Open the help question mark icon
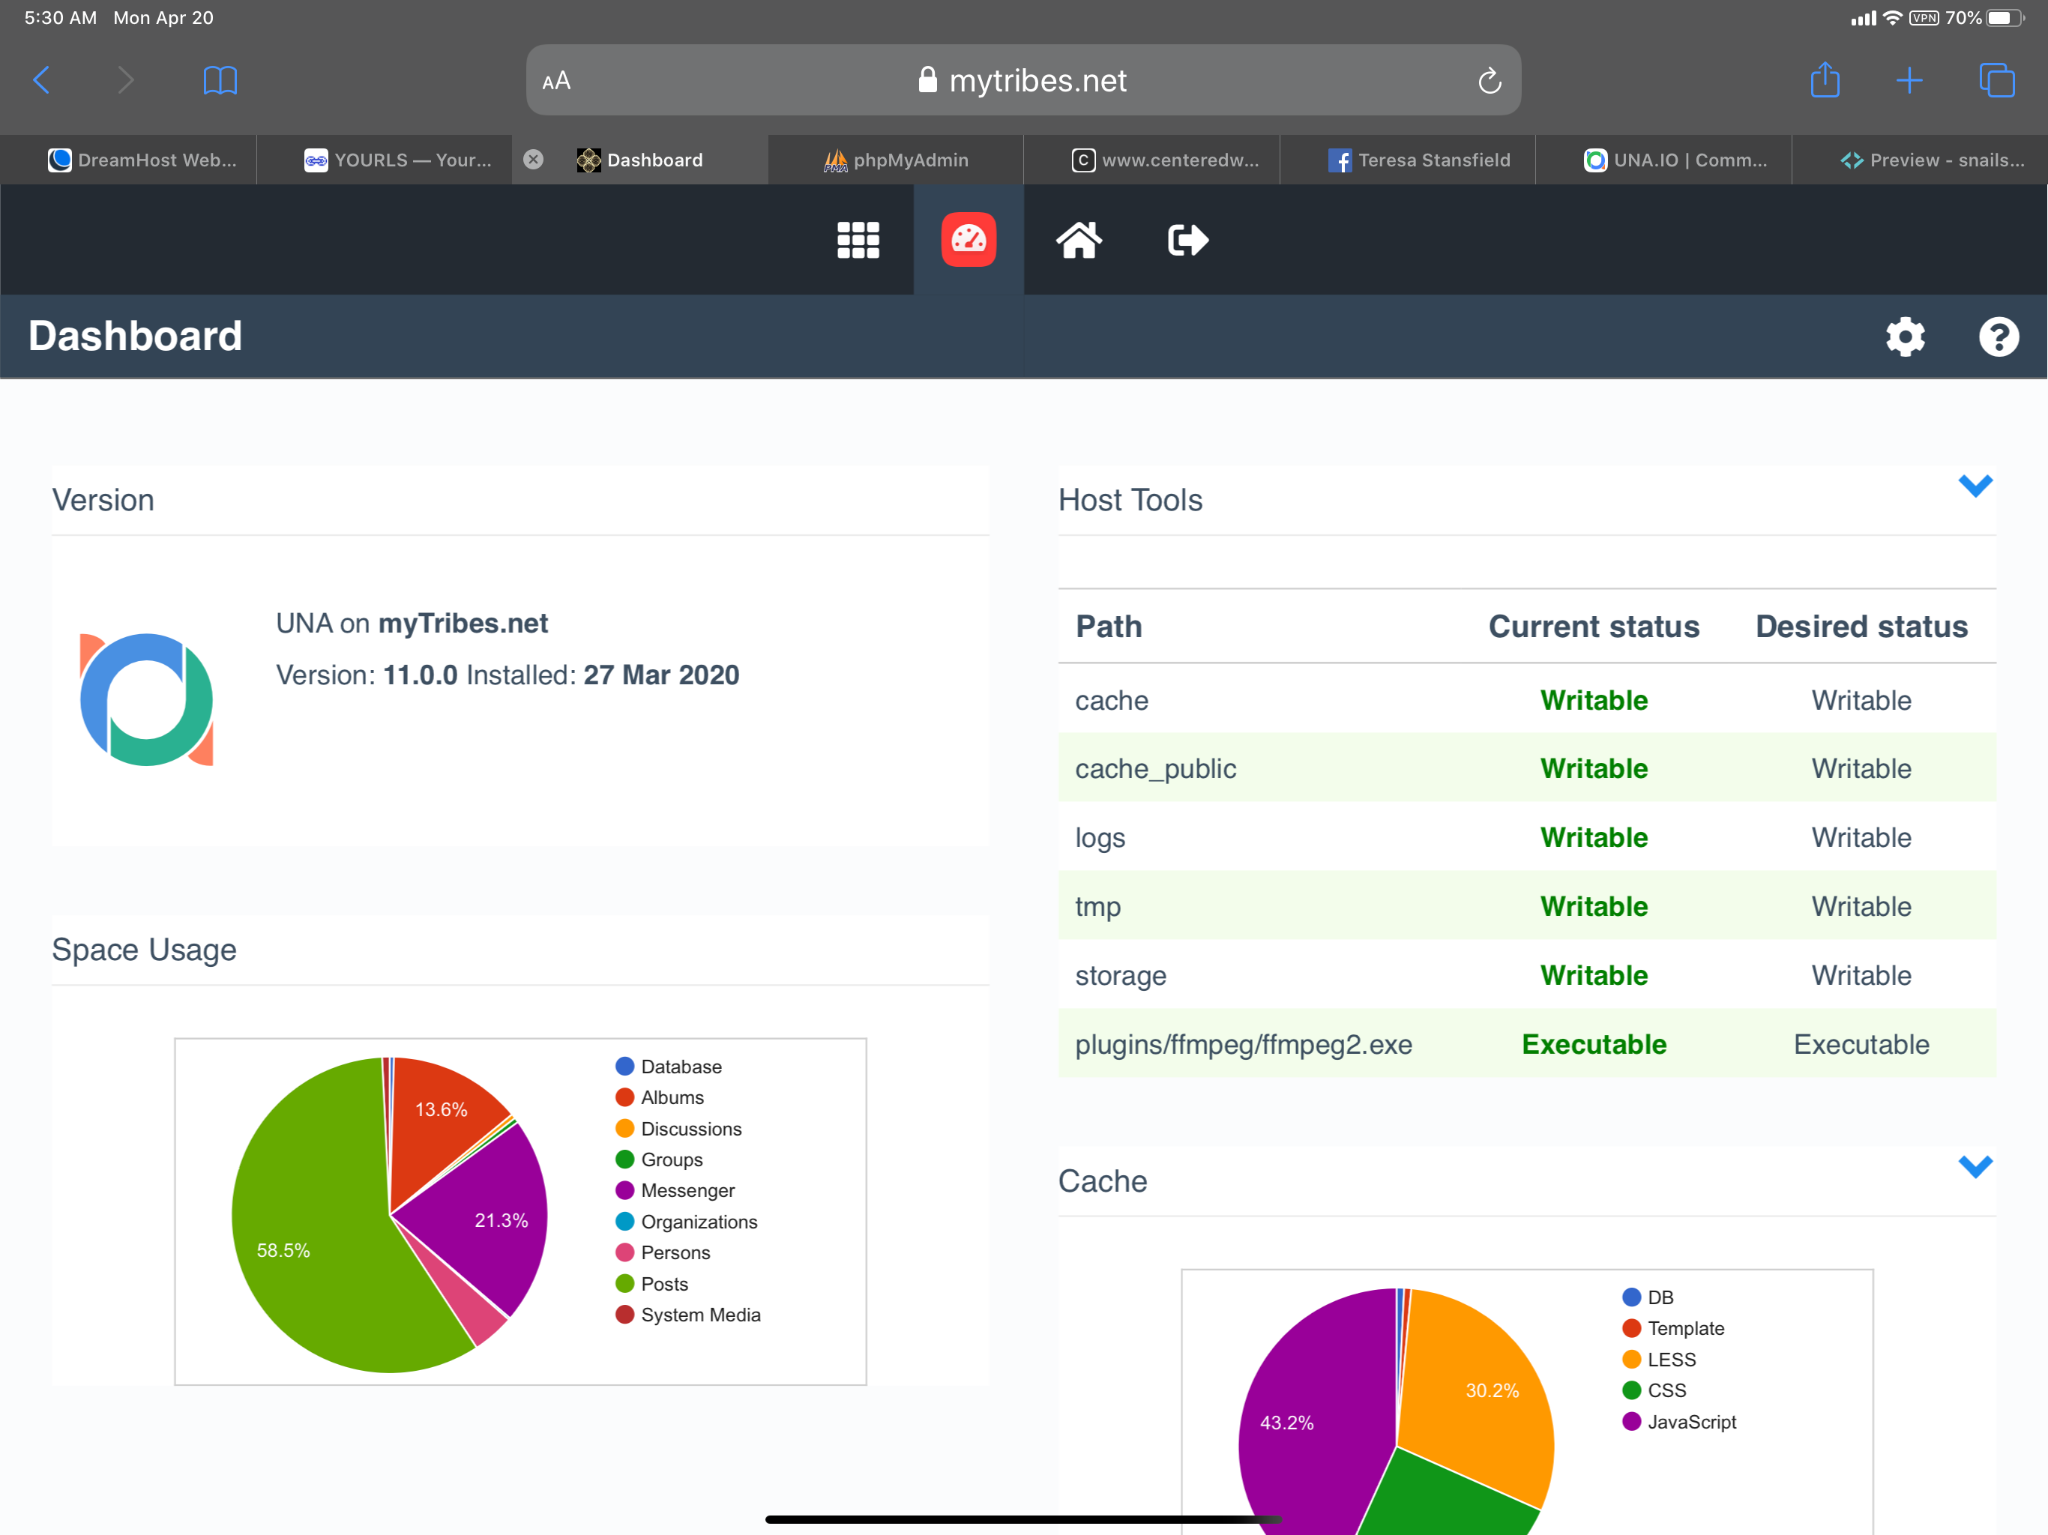Viewport: 2048px width, 1535px height. click(1998, 337)
